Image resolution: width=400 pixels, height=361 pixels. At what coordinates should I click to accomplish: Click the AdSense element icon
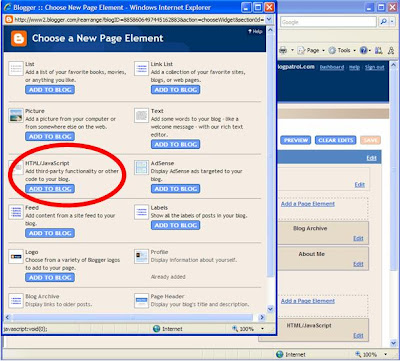click(141, 168)
